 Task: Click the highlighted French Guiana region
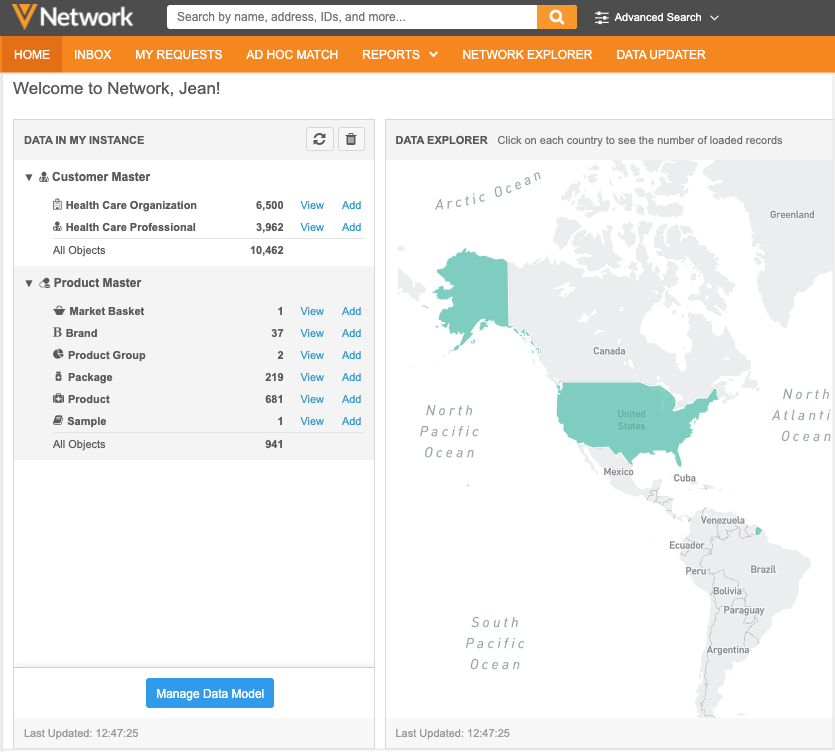pyautogui.click(x=759, y=530)
